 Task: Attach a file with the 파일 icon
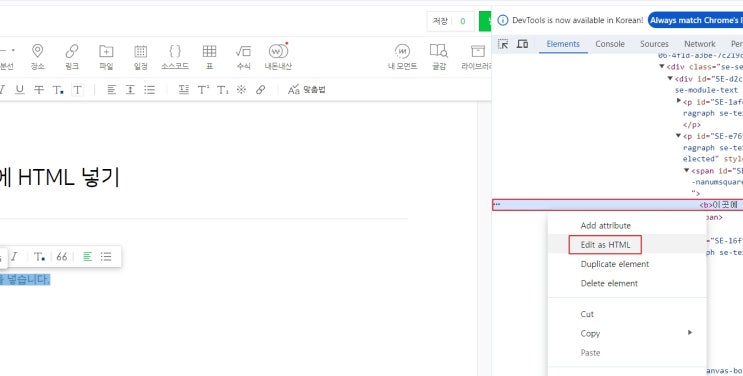(106, 56)
